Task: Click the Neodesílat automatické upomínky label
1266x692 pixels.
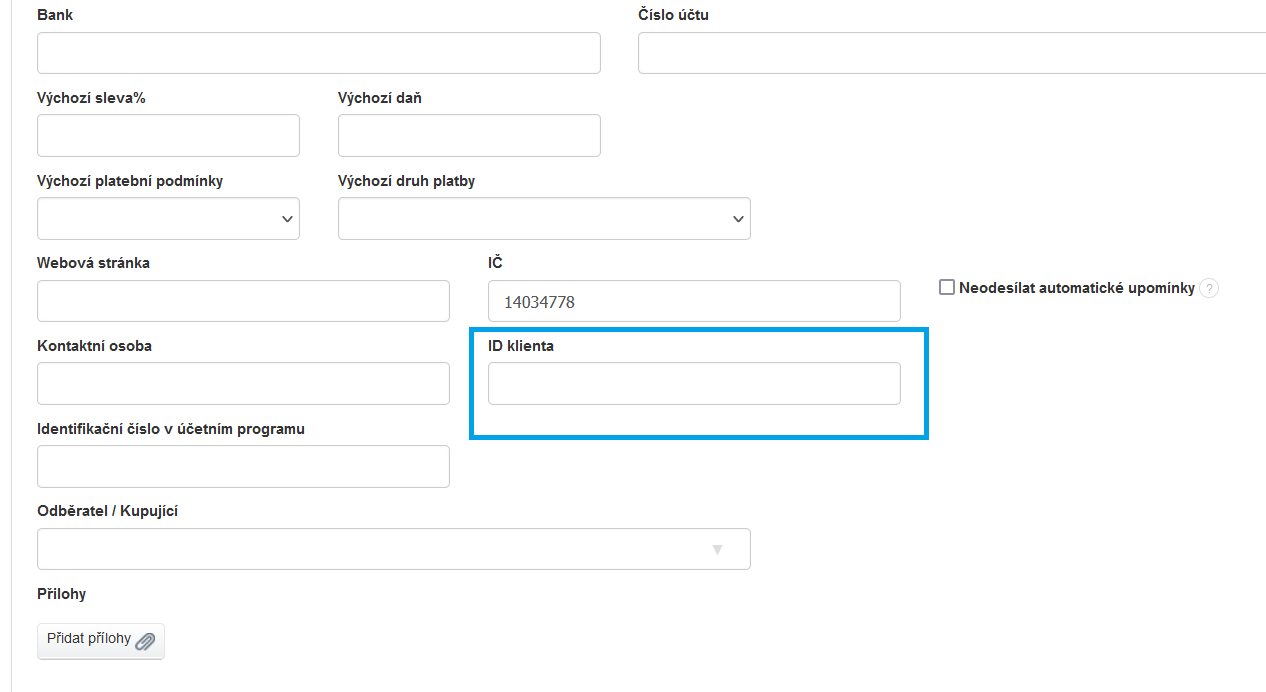Action: pos(1077,288)
